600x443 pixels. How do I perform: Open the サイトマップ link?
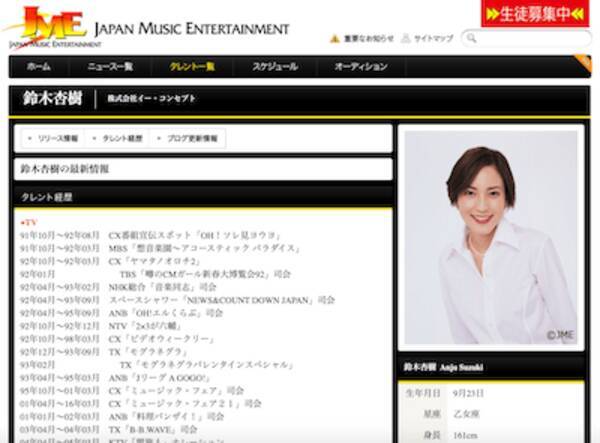[x=434, y=39]
